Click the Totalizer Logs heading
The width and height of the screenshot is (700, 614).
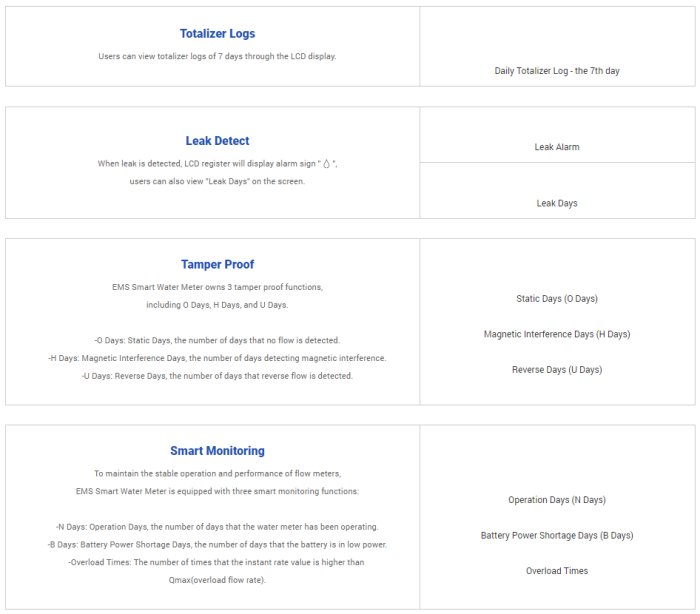(x=217, y=33)
